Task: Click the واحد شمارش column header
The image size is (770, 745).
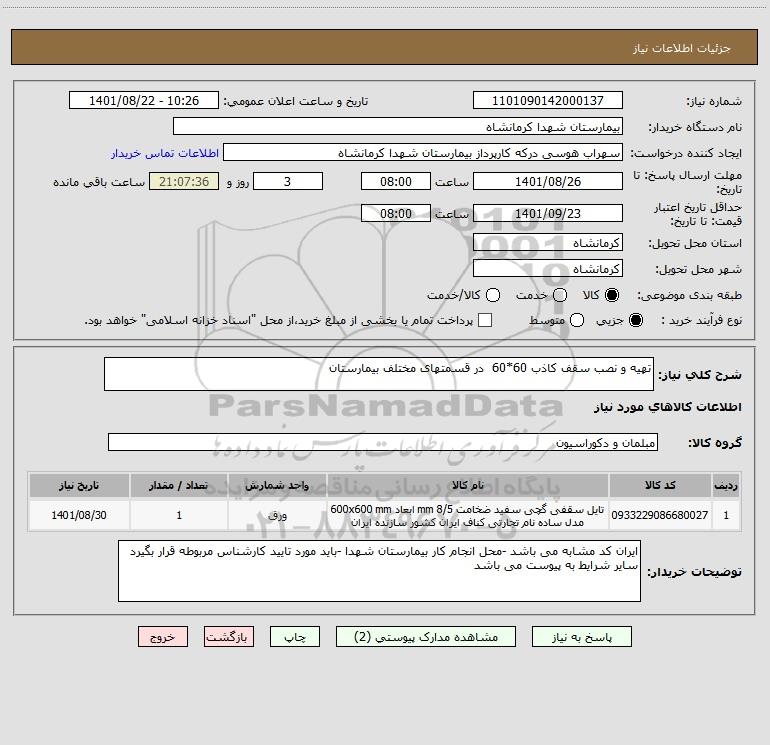Action: tap(277, 485)
